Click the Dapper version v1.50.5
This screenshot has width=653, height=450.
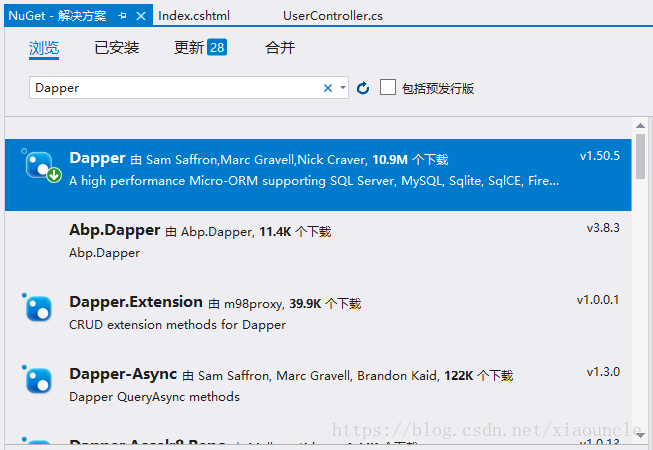[600, 156]
